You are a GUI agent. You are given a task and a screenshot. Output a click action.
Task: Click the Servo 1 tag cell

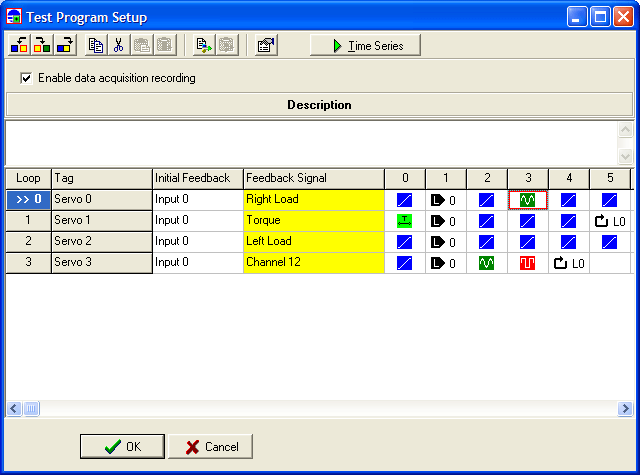(x=102, y=221)
